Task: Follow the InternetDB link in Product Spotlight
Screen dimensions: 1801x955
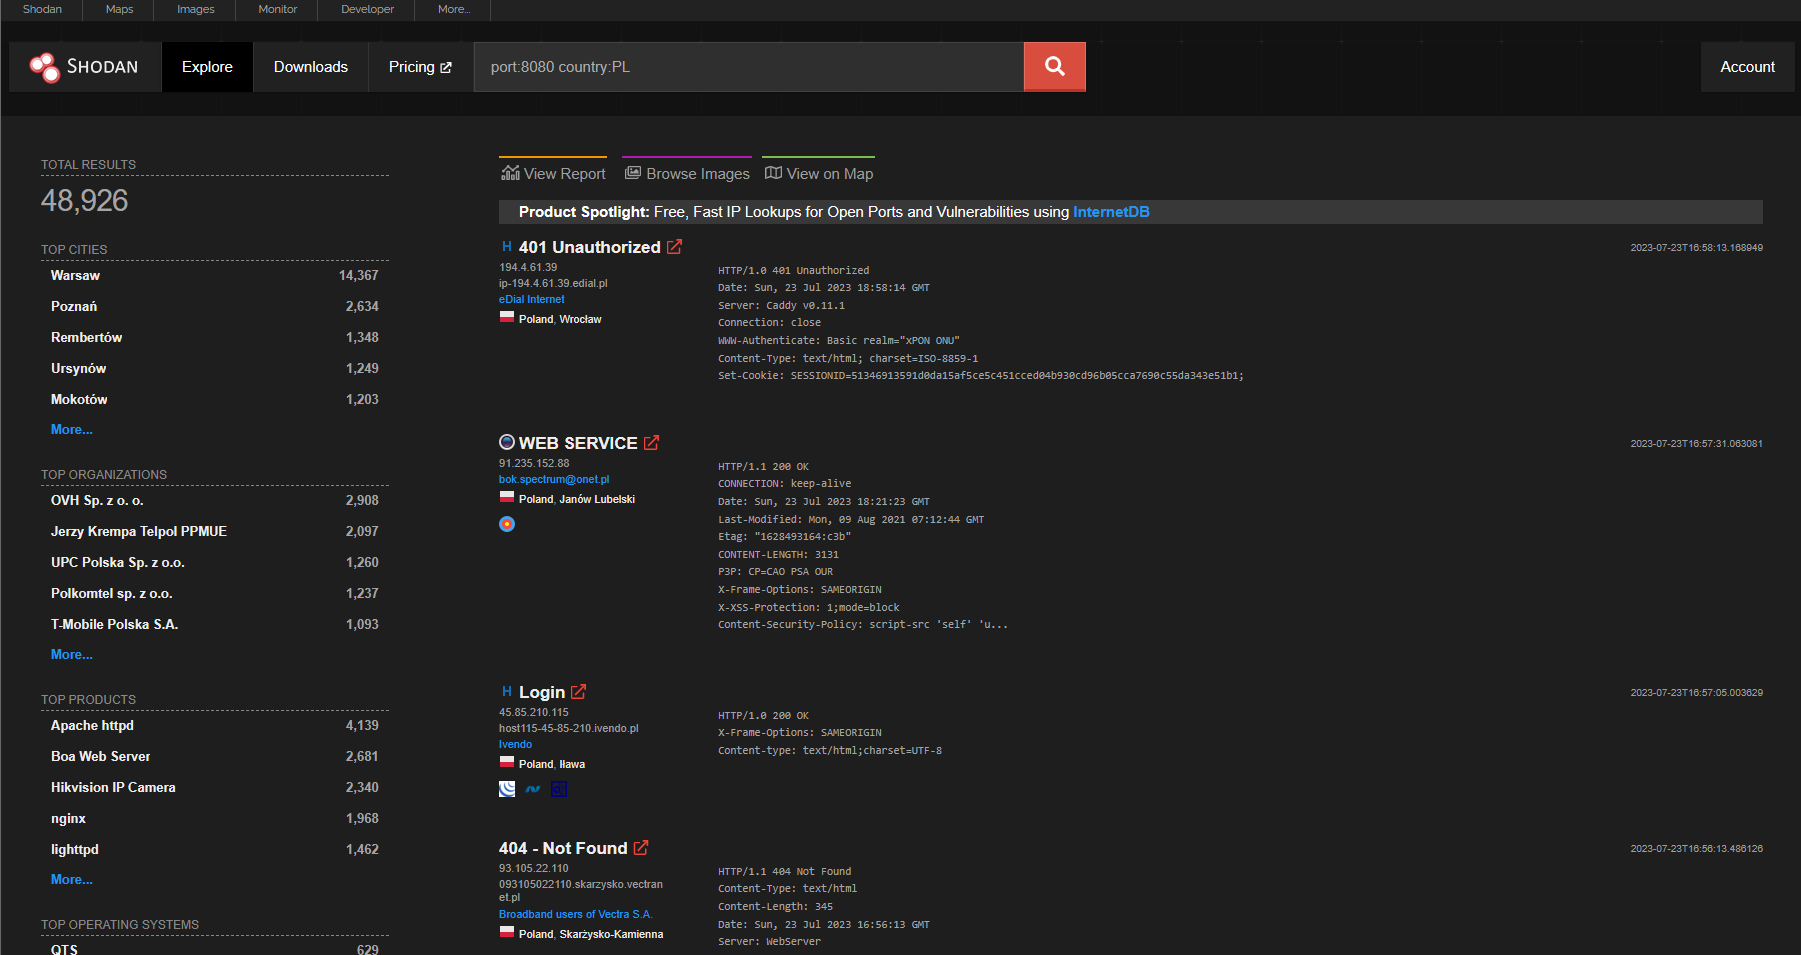Action: pos(1111,212)
